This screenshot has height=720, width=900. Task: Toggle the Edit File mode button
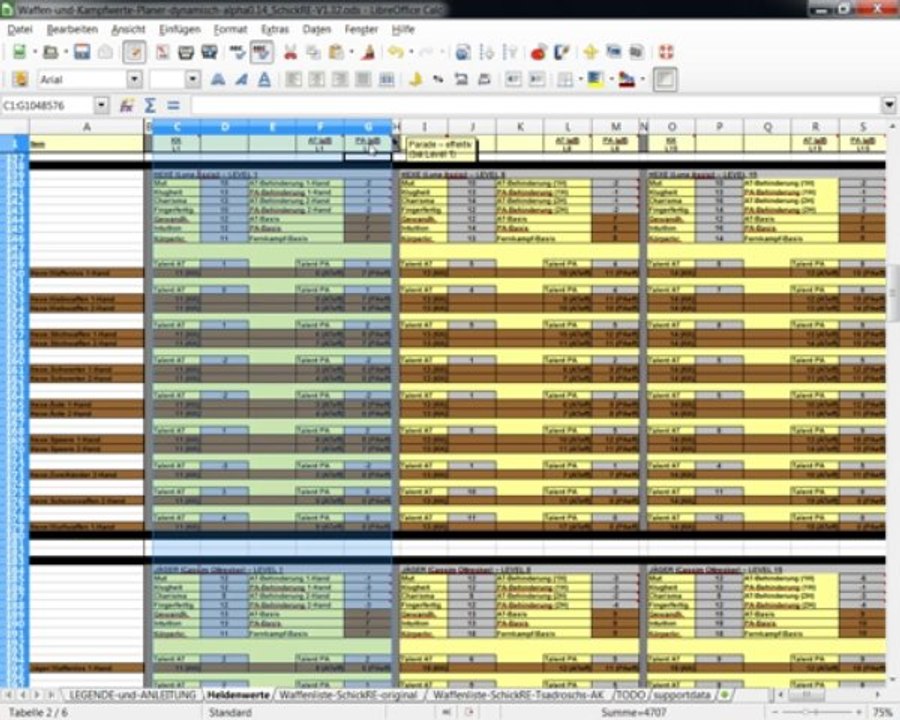[x=134, y=52]
